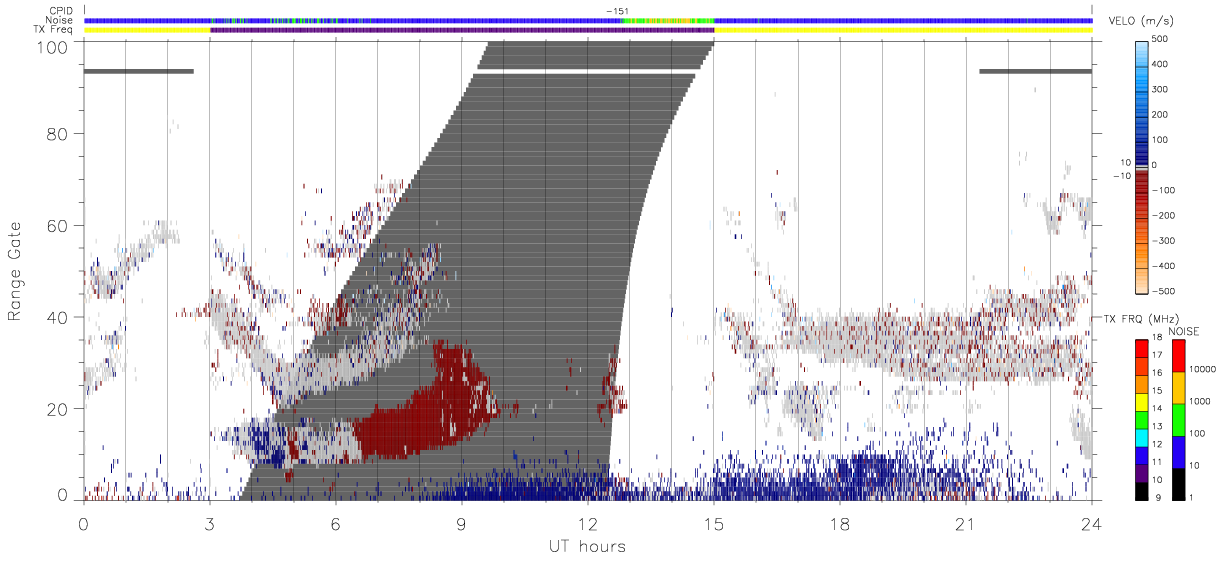Click the "-151" CPID value label
1228x567 pixels.
[x=617, y=11]
